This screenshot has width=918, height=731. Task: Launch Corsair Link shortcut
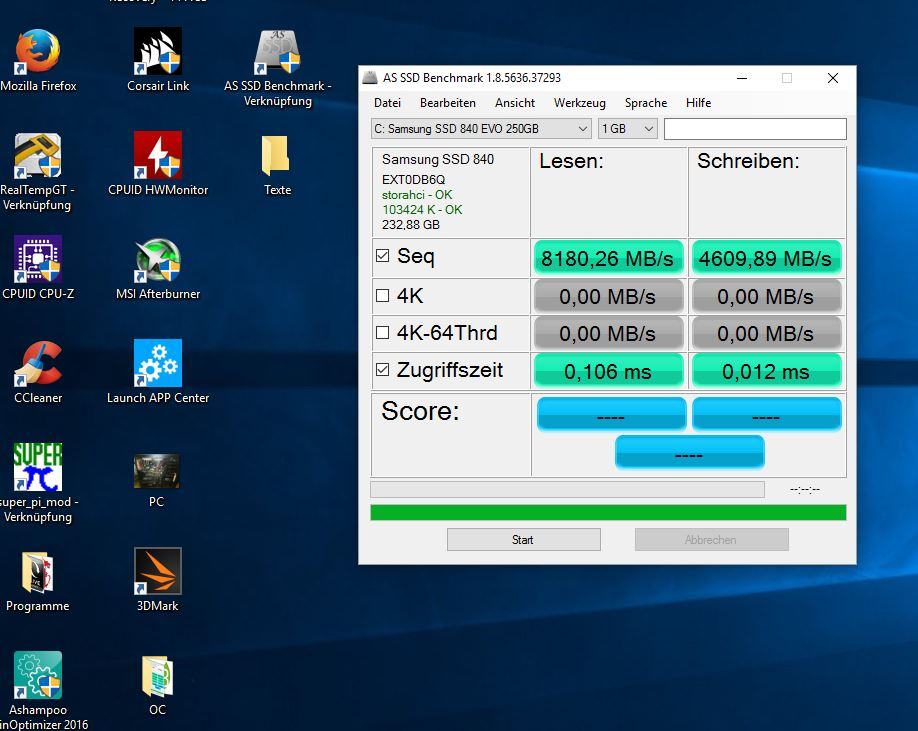click(x=157, y=52)
